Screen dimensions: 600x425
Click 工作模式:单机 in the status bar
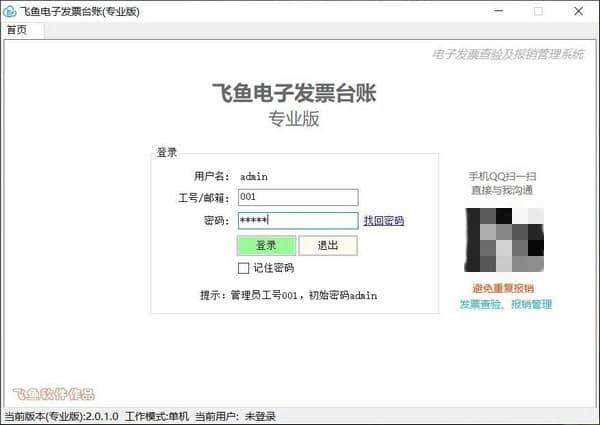coord(156,416)
